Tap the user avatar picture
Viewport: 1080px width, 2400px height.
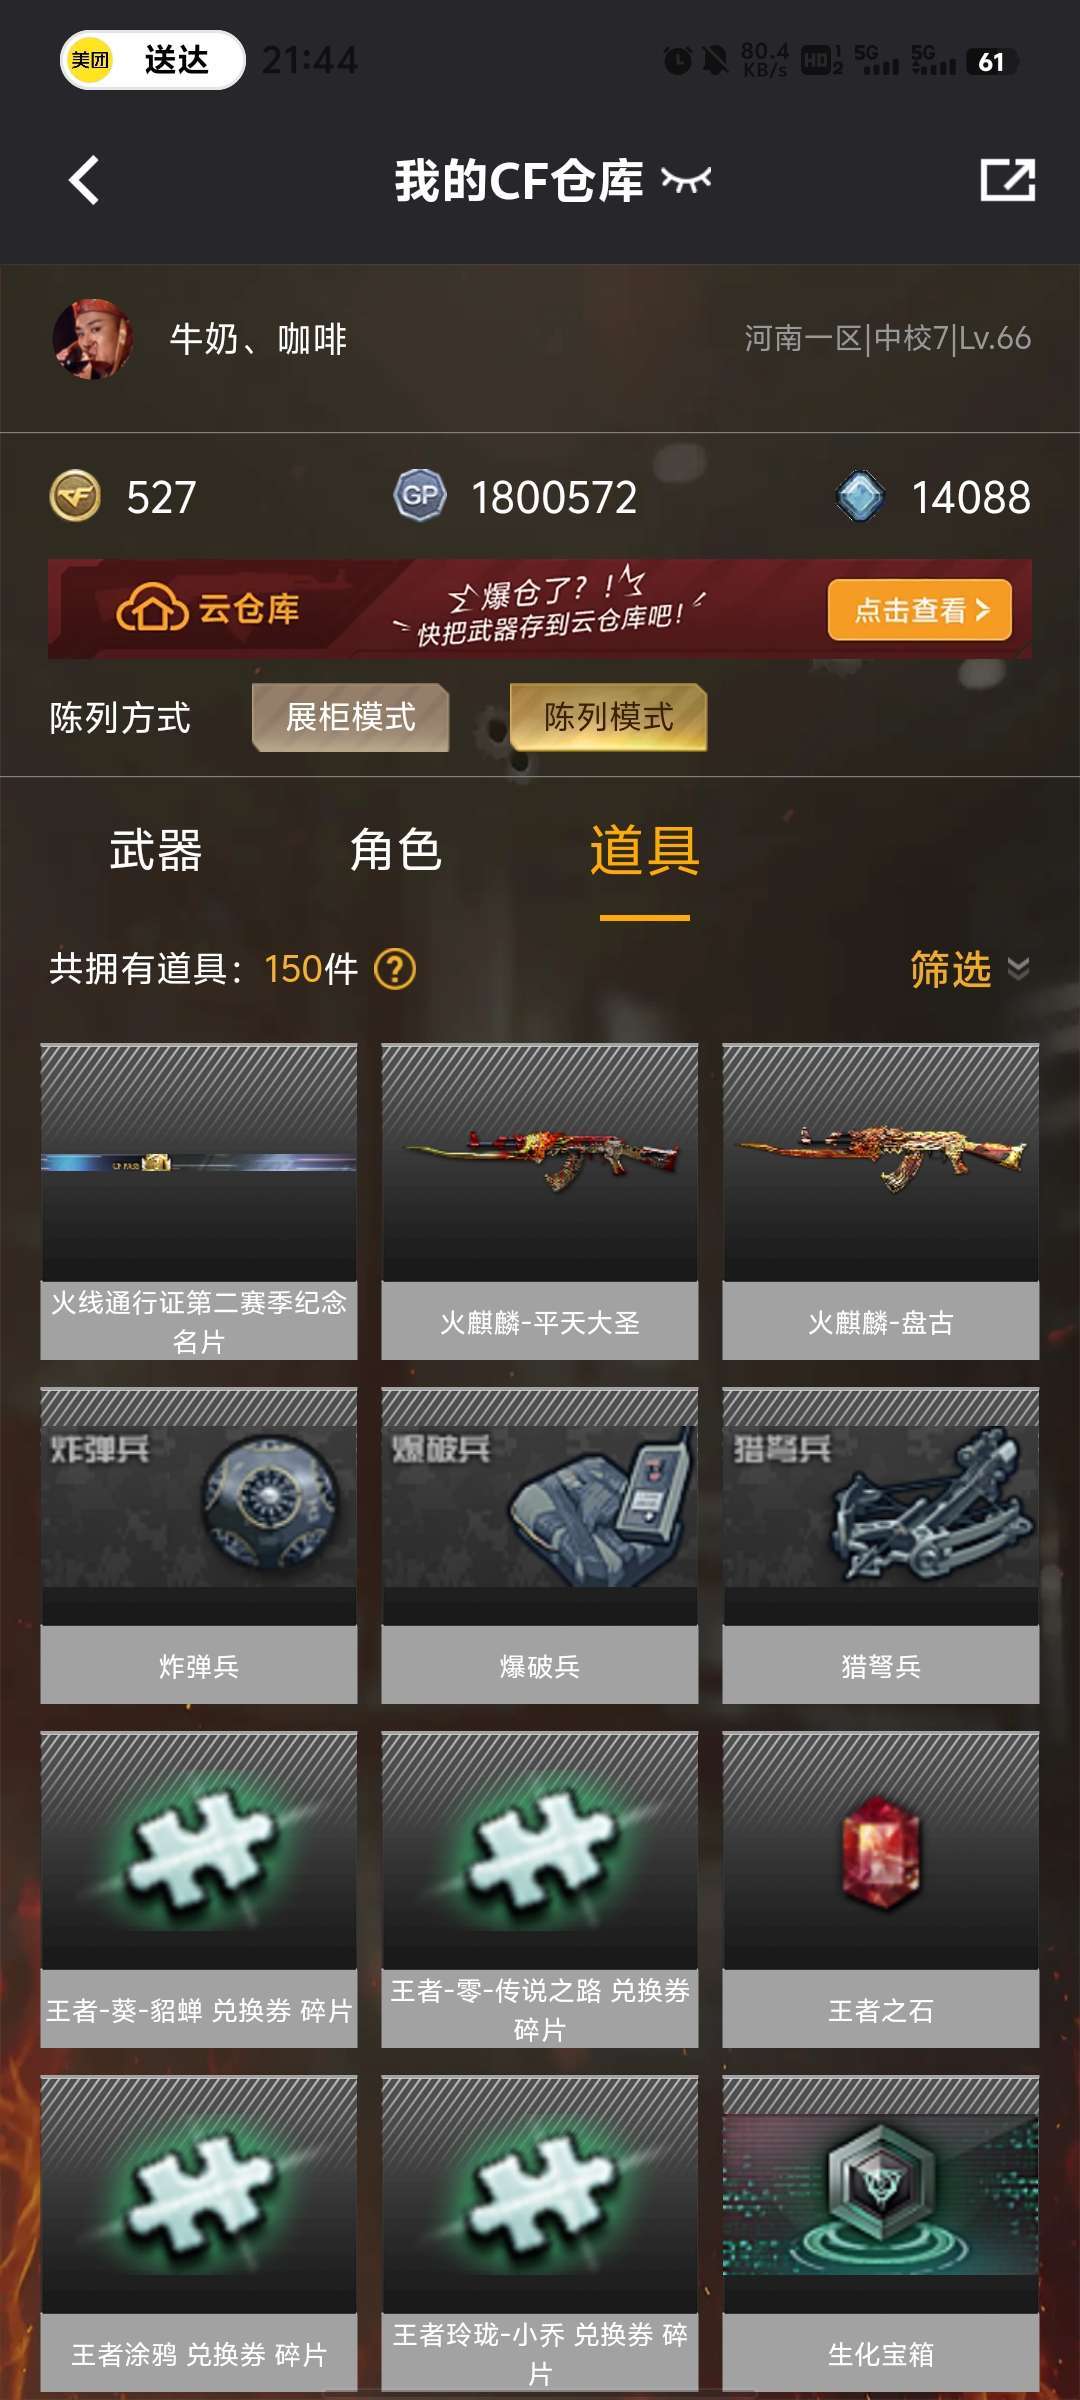pos(92,339)
